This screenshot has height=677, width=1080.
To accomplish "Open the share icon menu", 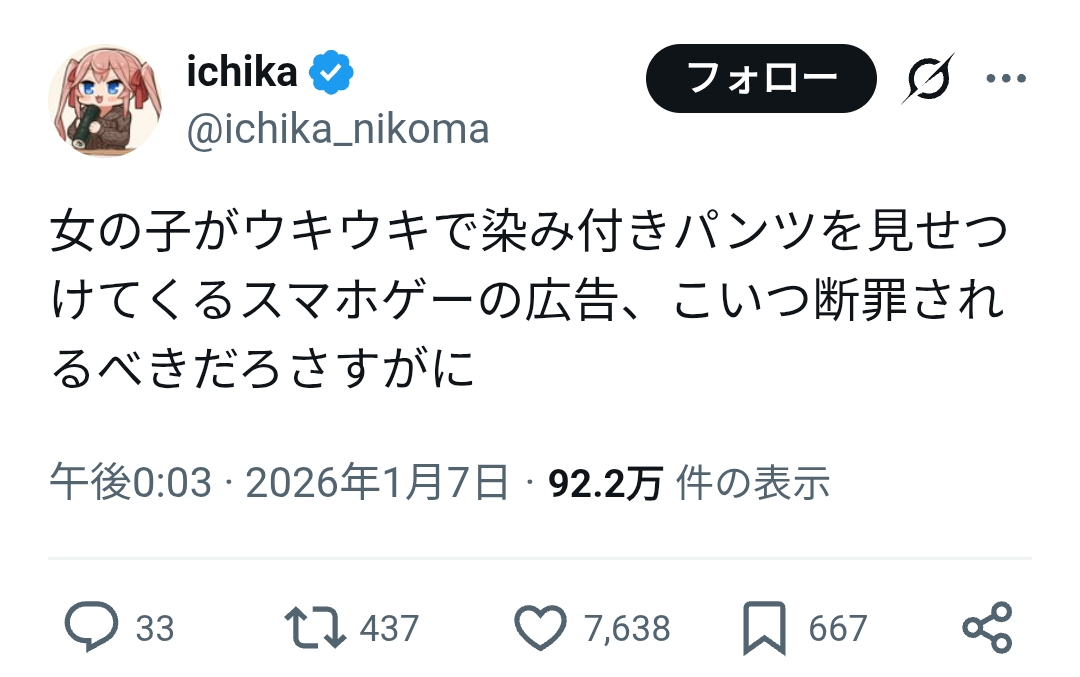I will (x=987, y=627).
